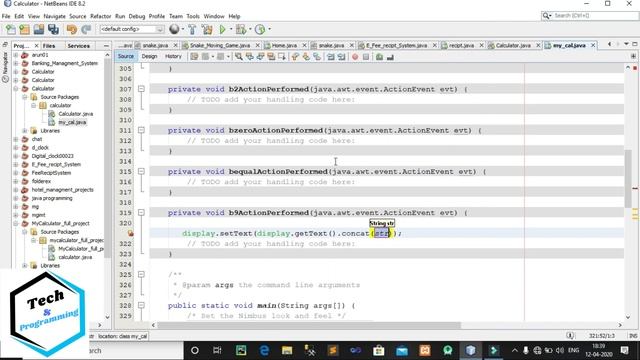Open the editor documents list dropdown arrow
This screenshot has height=360, width=640.
tap(626, 44)
